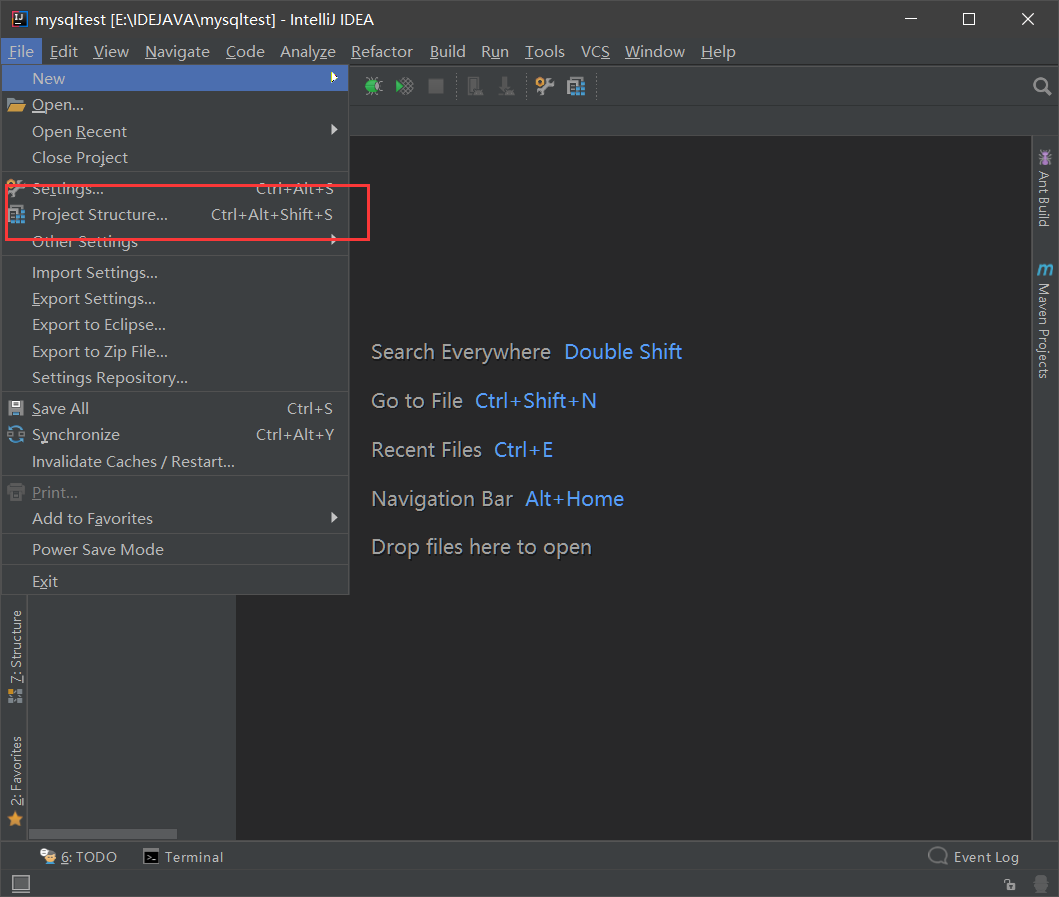Click the 'Double Shift' shortcut text
This screenshot has width=1059, height=897.
(623, 352)
